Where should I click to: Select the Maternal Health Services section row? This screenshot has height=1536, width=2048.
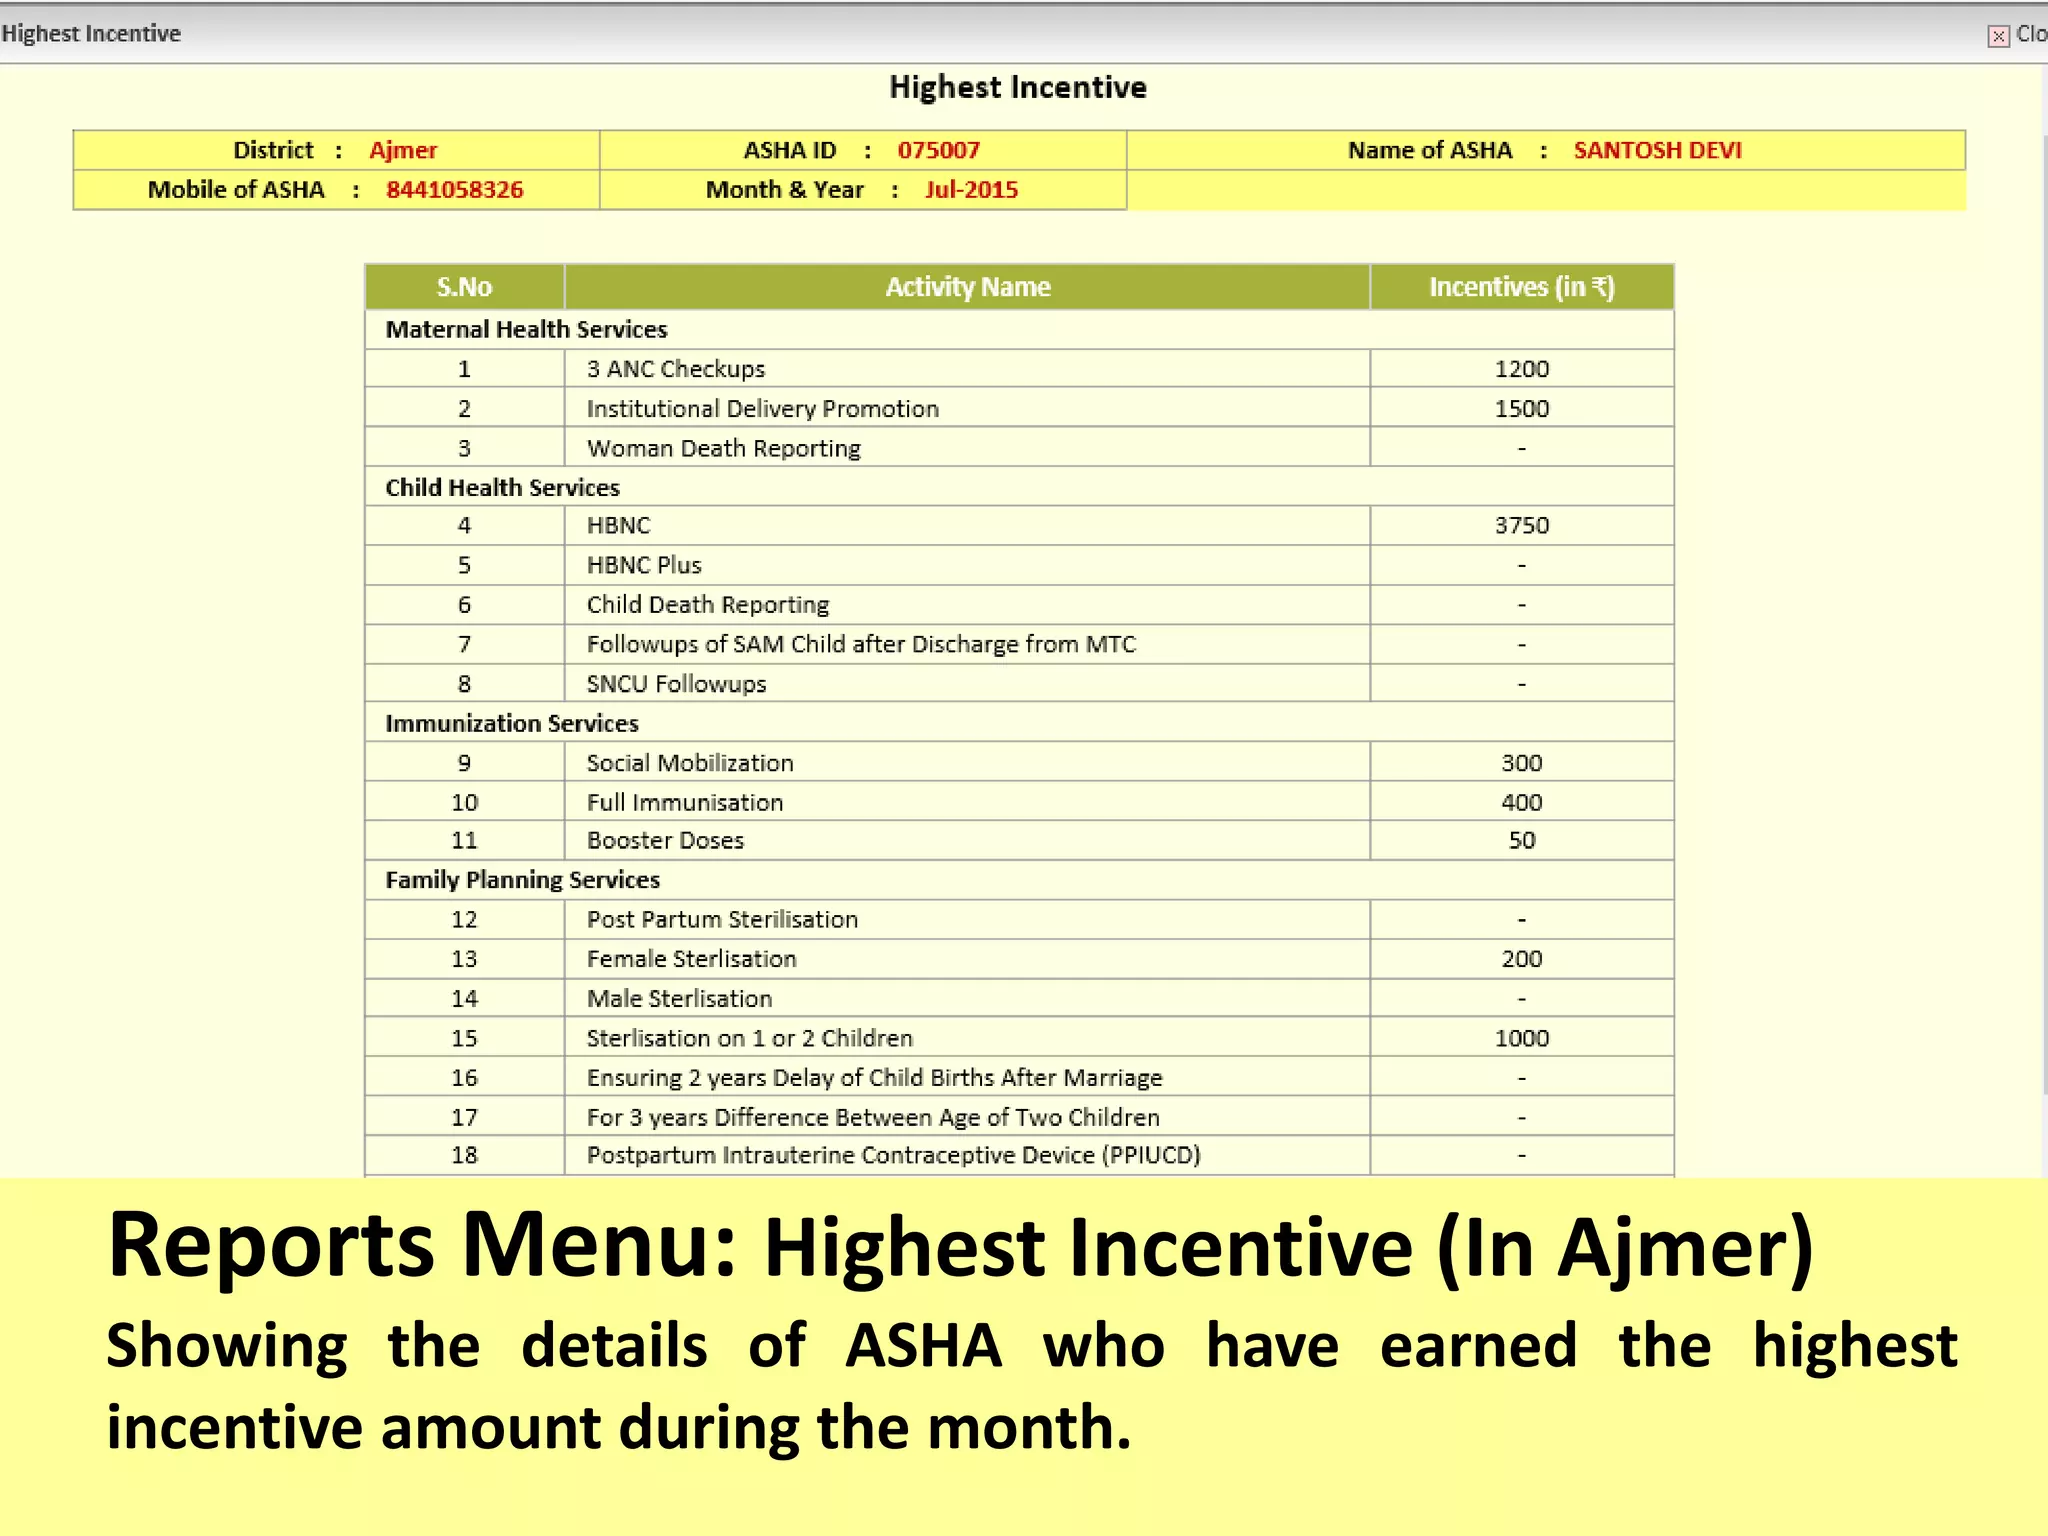526,329
